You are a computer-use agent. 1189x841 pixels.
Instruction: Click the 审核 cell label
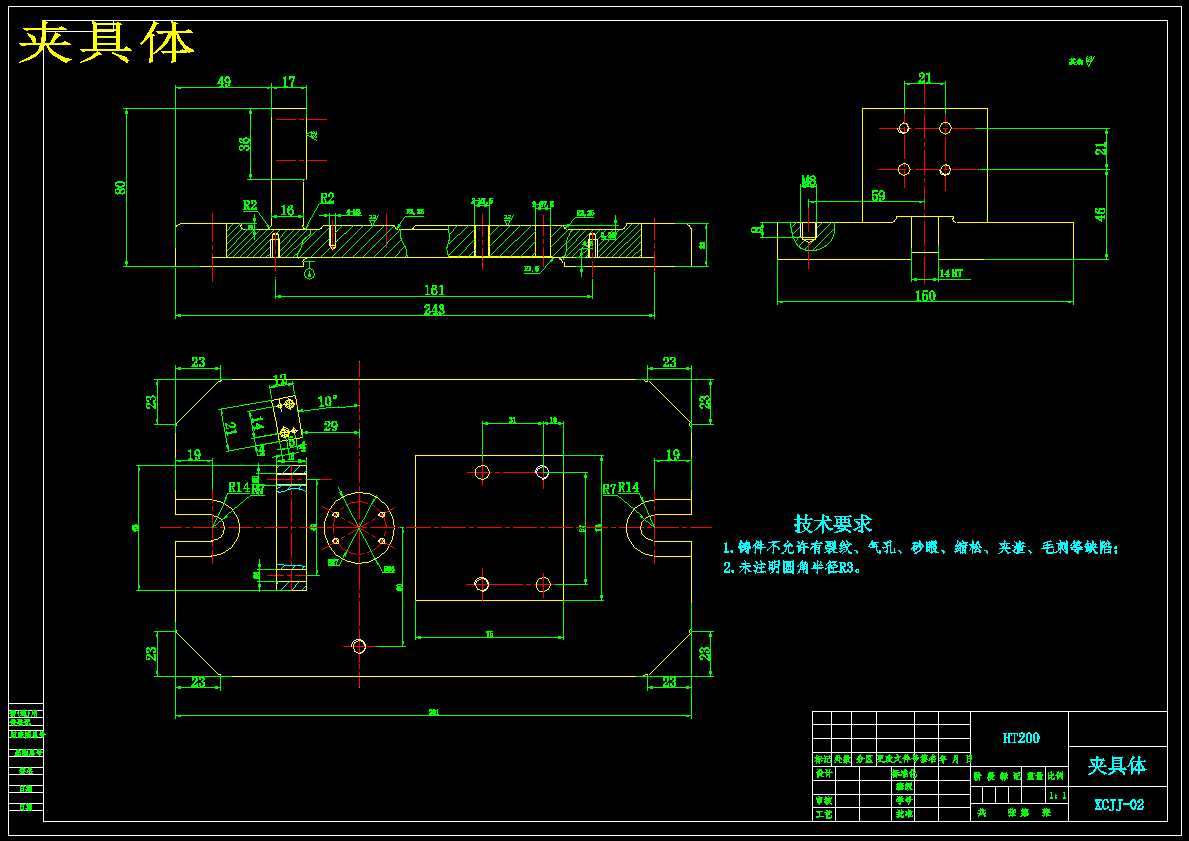tap(824, 800)
